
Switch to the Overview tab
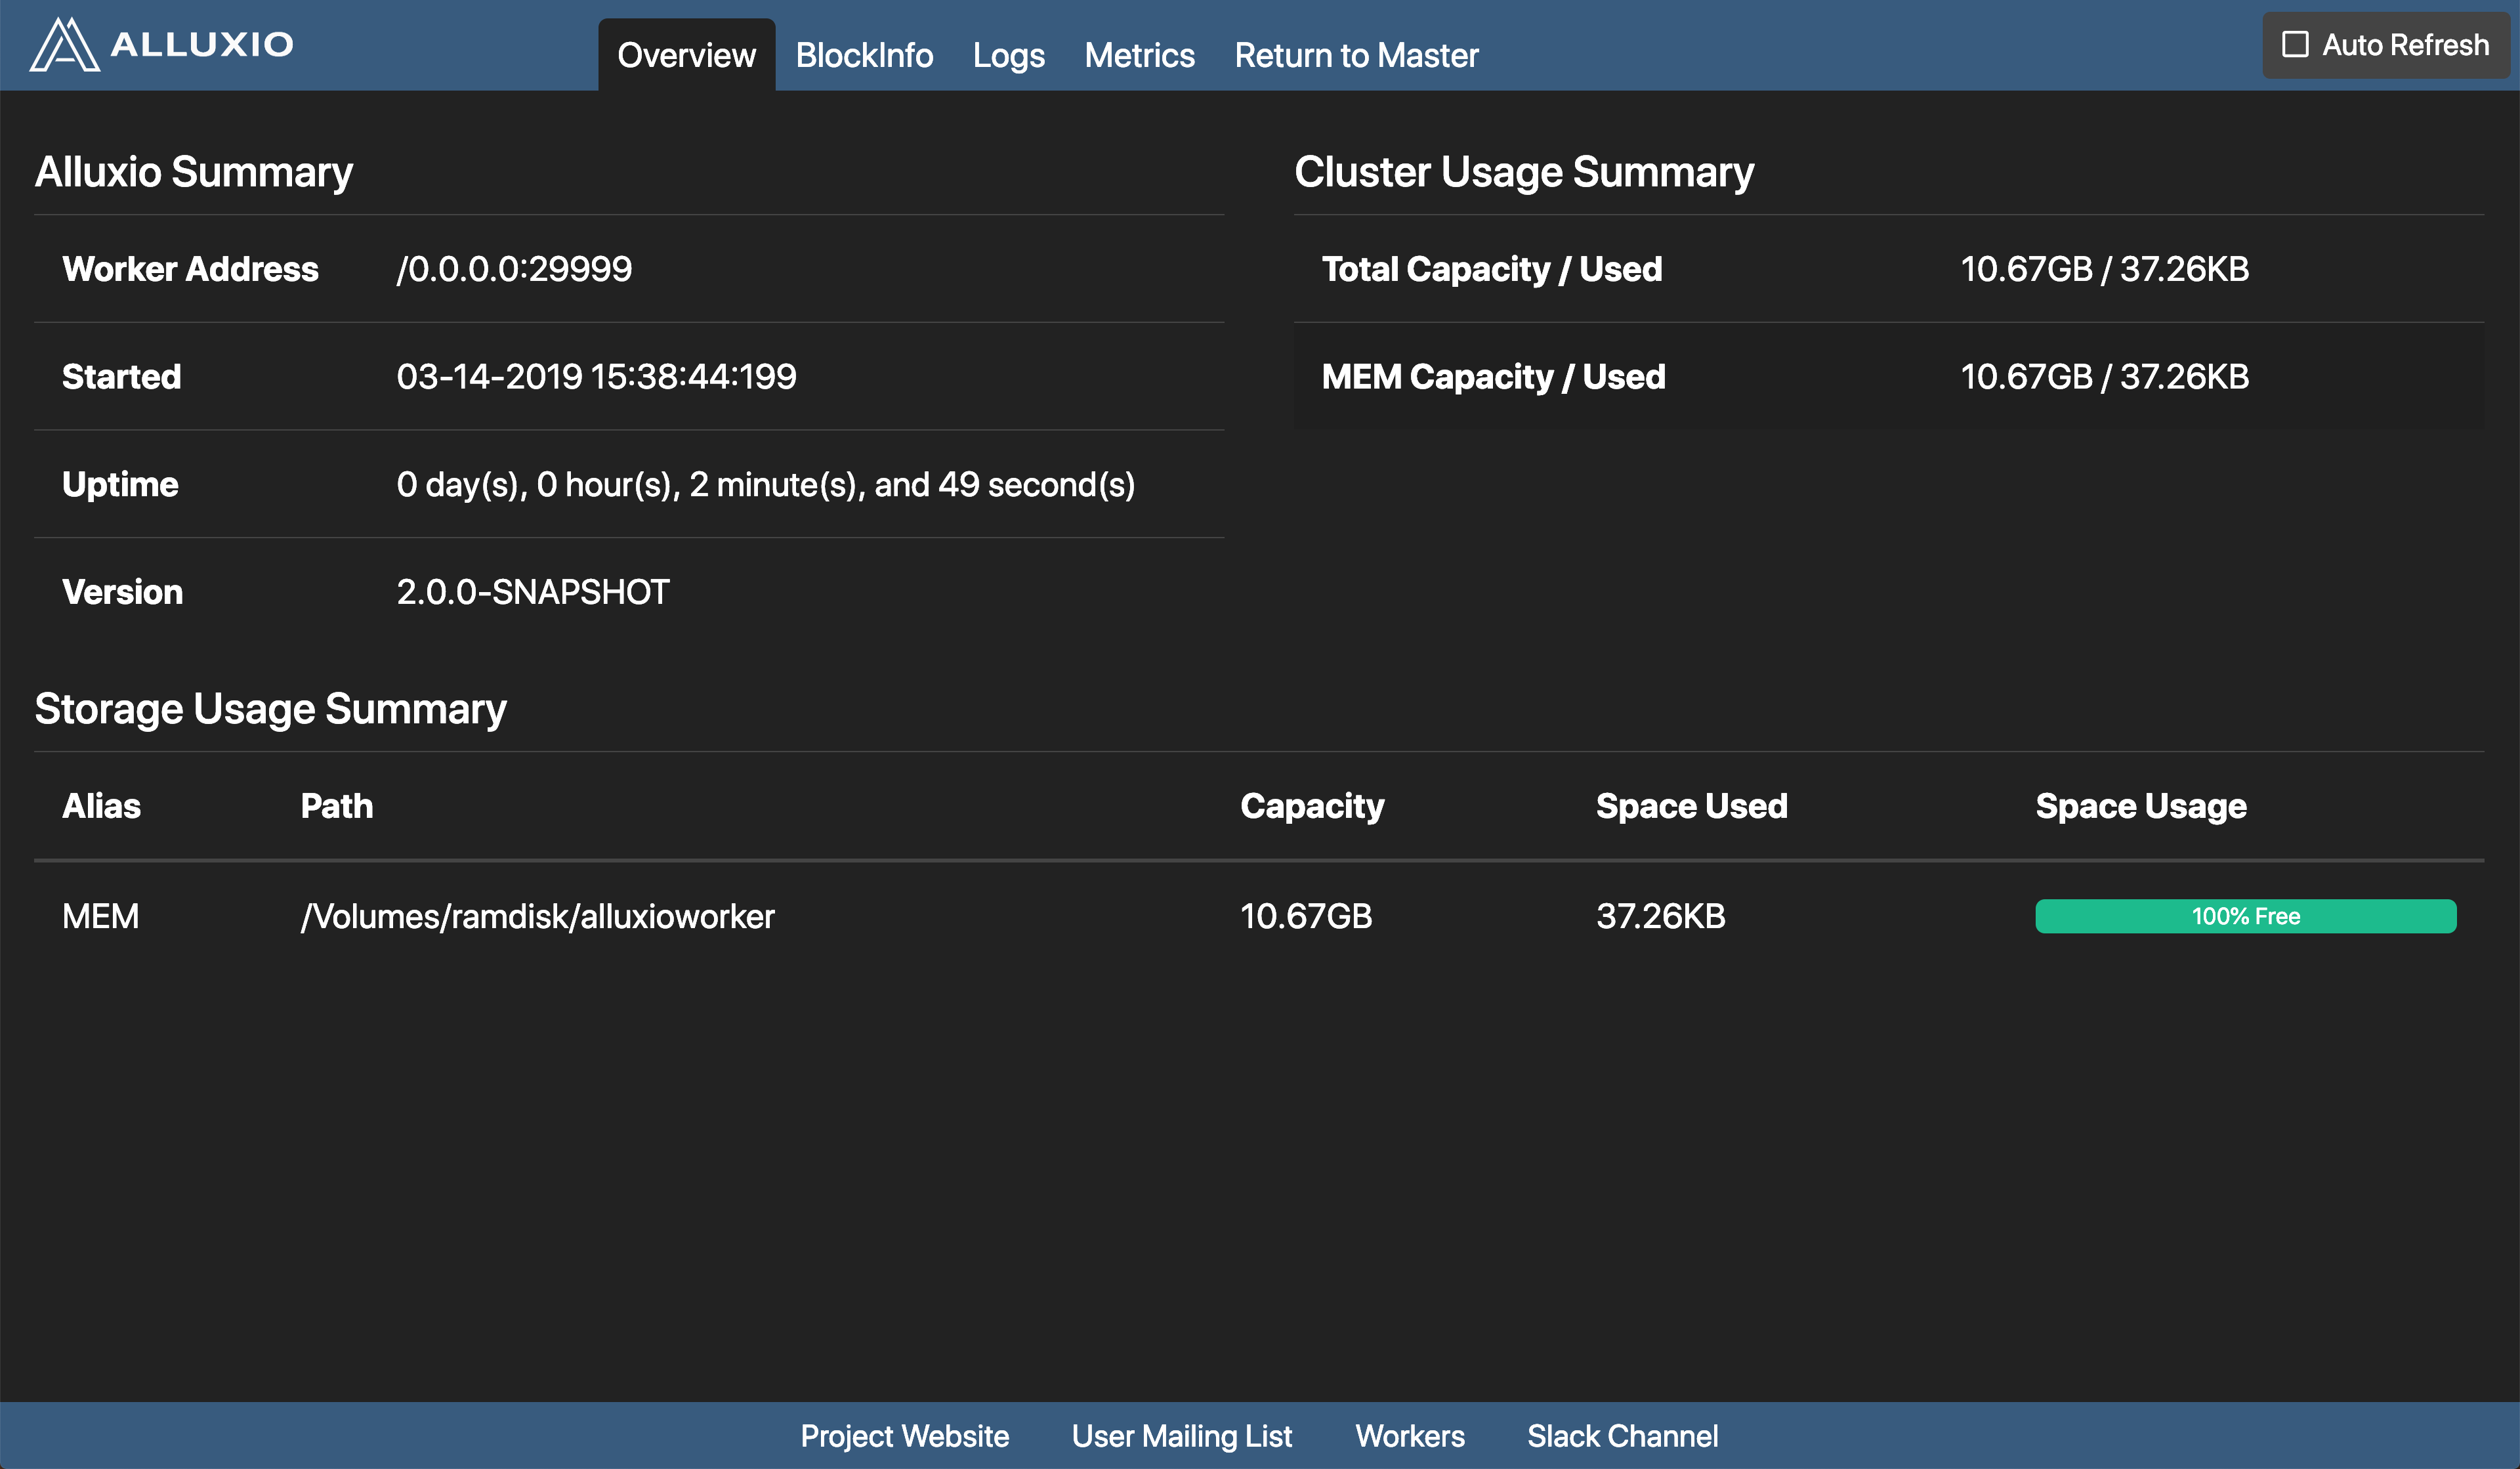pyautogui.click(x=686, y=56)
